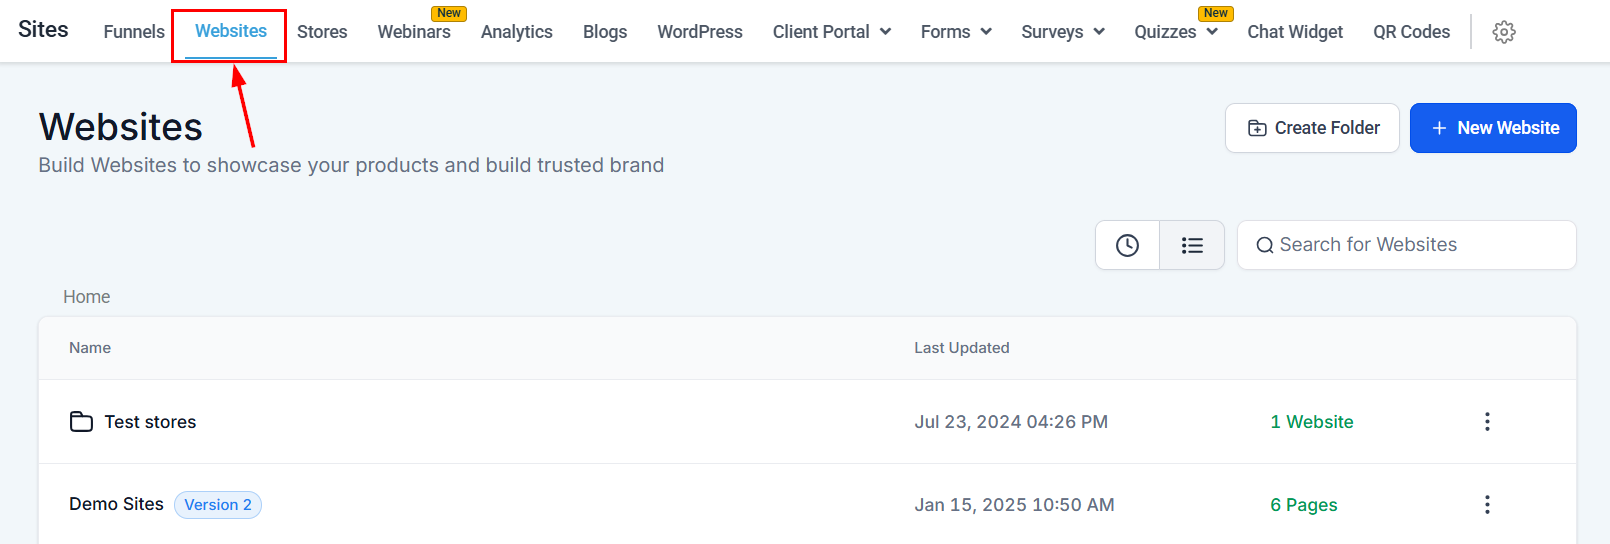The width and height of the screenshot is (1610, 544).
Task: Open Test stores row options menu
Action: 1487,422
